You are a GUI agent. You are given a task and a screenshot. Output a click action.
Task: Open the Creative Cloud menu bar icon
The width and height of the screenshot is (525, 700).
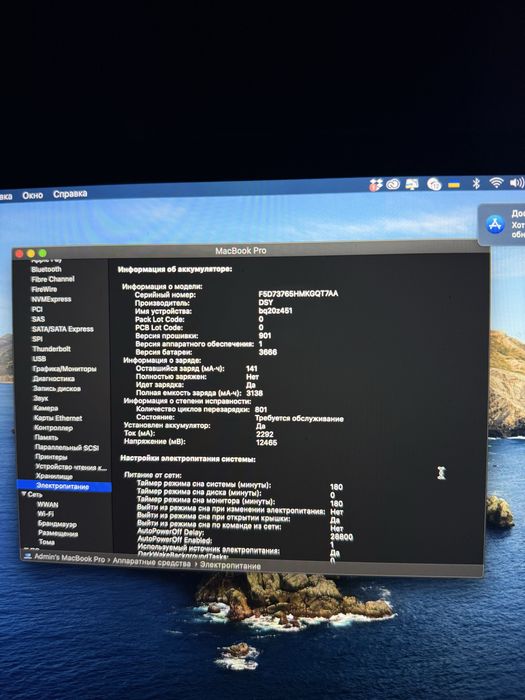coord(393,184)
